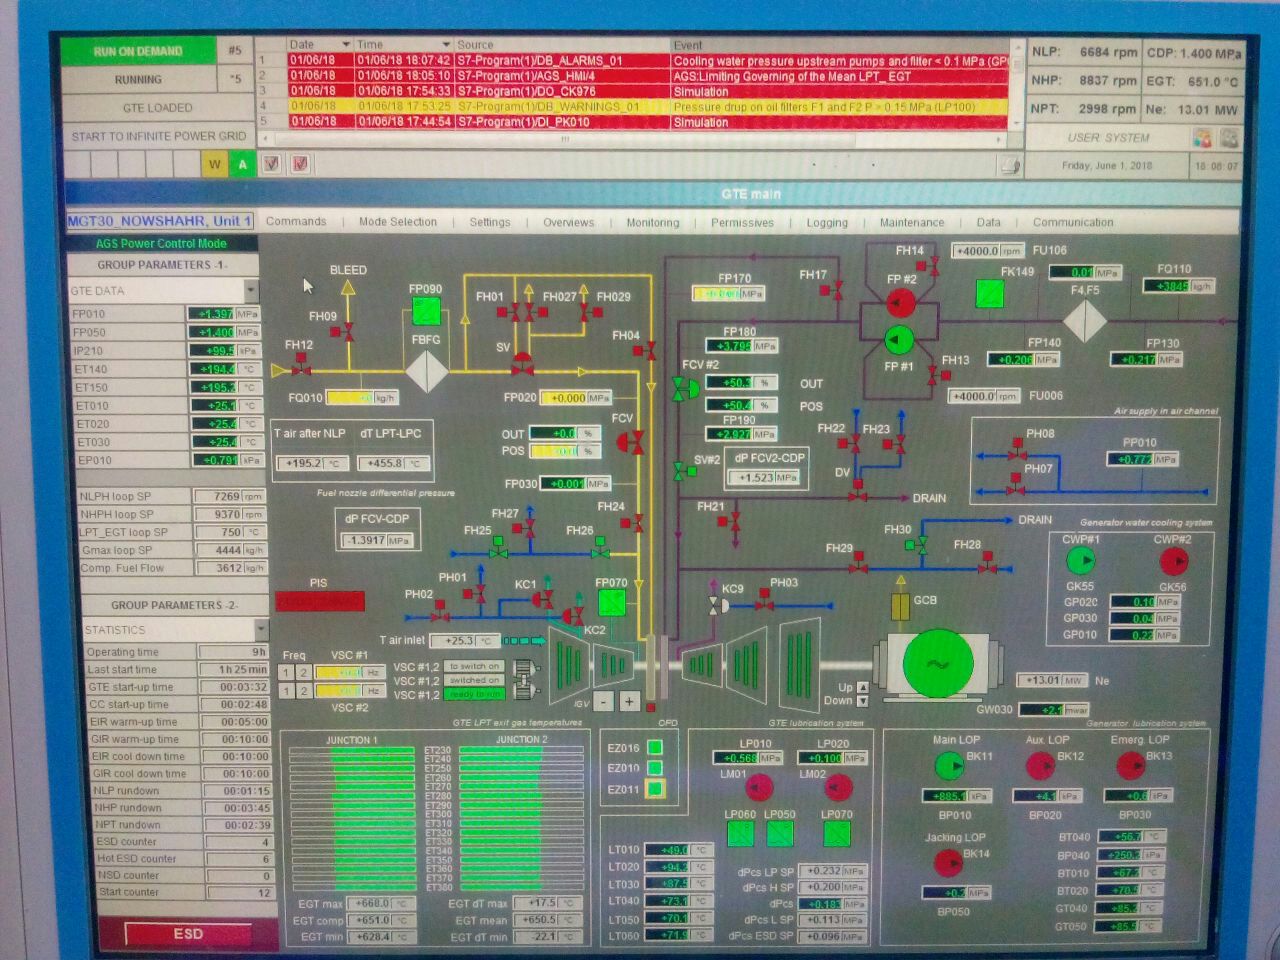Click the FP #2 fuel pump icon

pos(900,302)
